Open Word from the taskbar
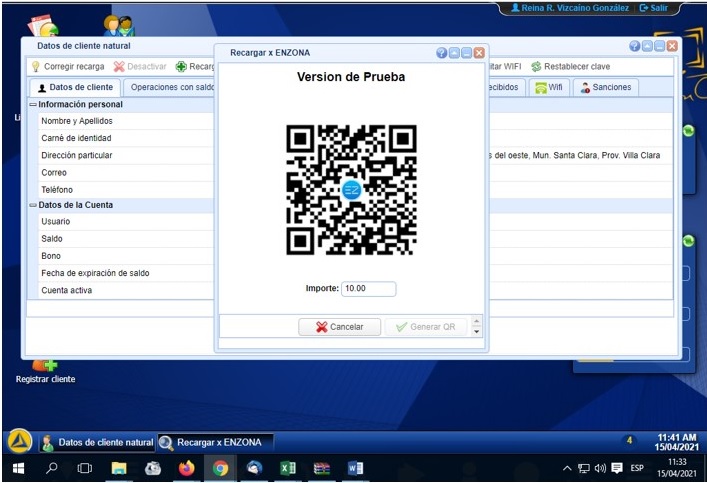The height and width of the screenshot is (483, 707). tap(355, 469)
